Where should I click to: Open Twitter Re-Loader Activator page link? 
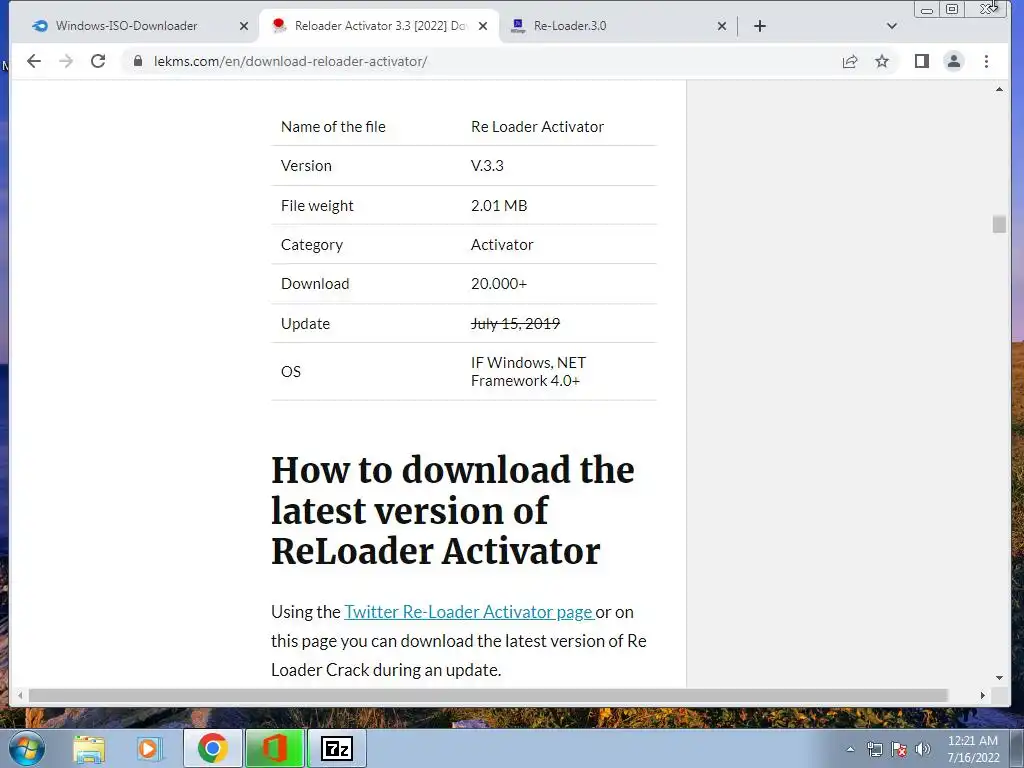click(469, 612)
